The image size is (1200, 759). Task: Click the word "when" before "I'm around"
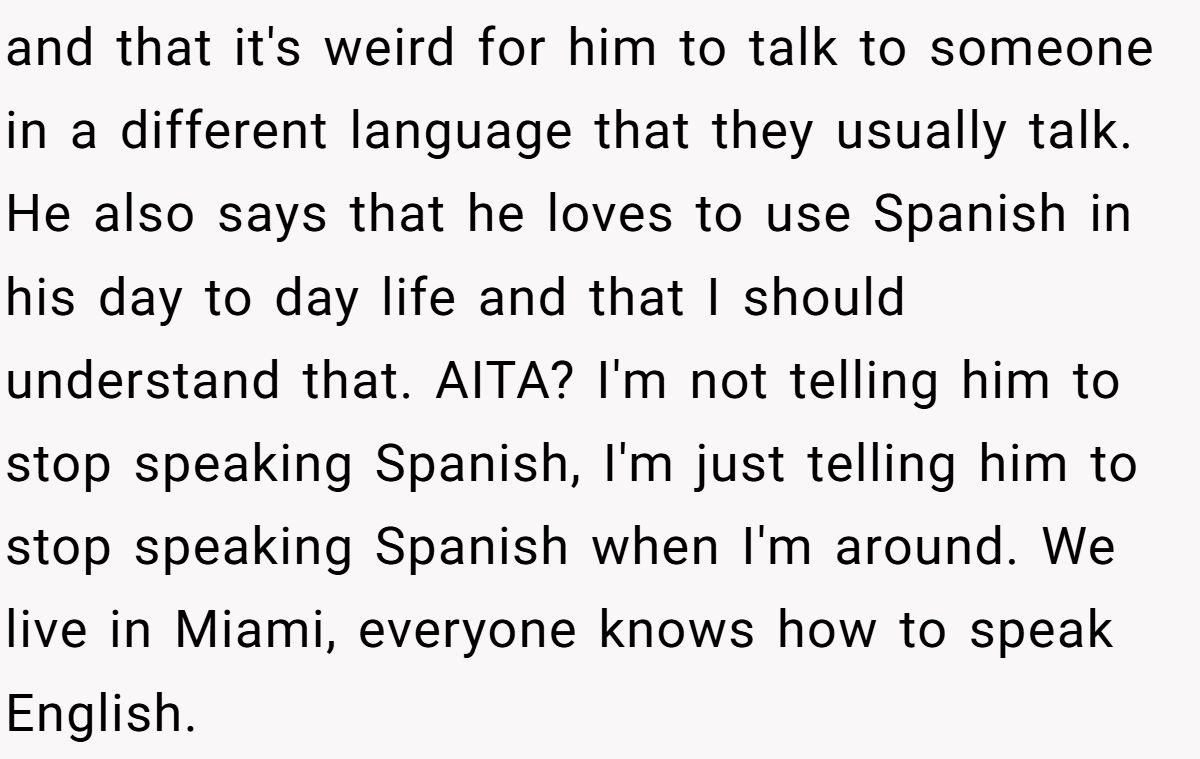(x=656, y=547)
